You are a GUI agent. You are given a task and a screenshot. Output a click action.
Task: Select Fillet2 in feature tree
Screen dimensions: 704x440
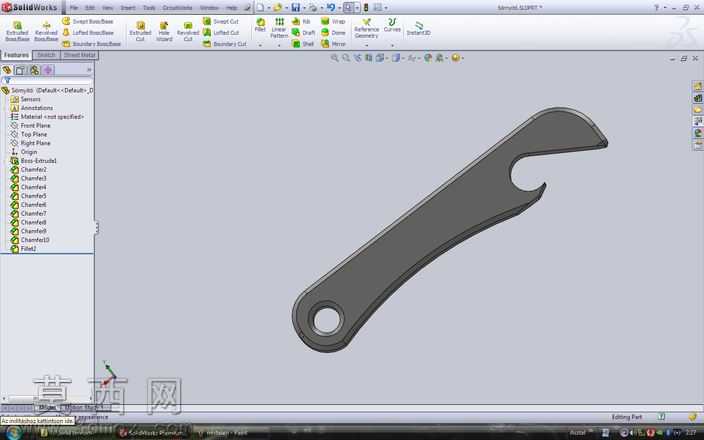coord(23,248)
